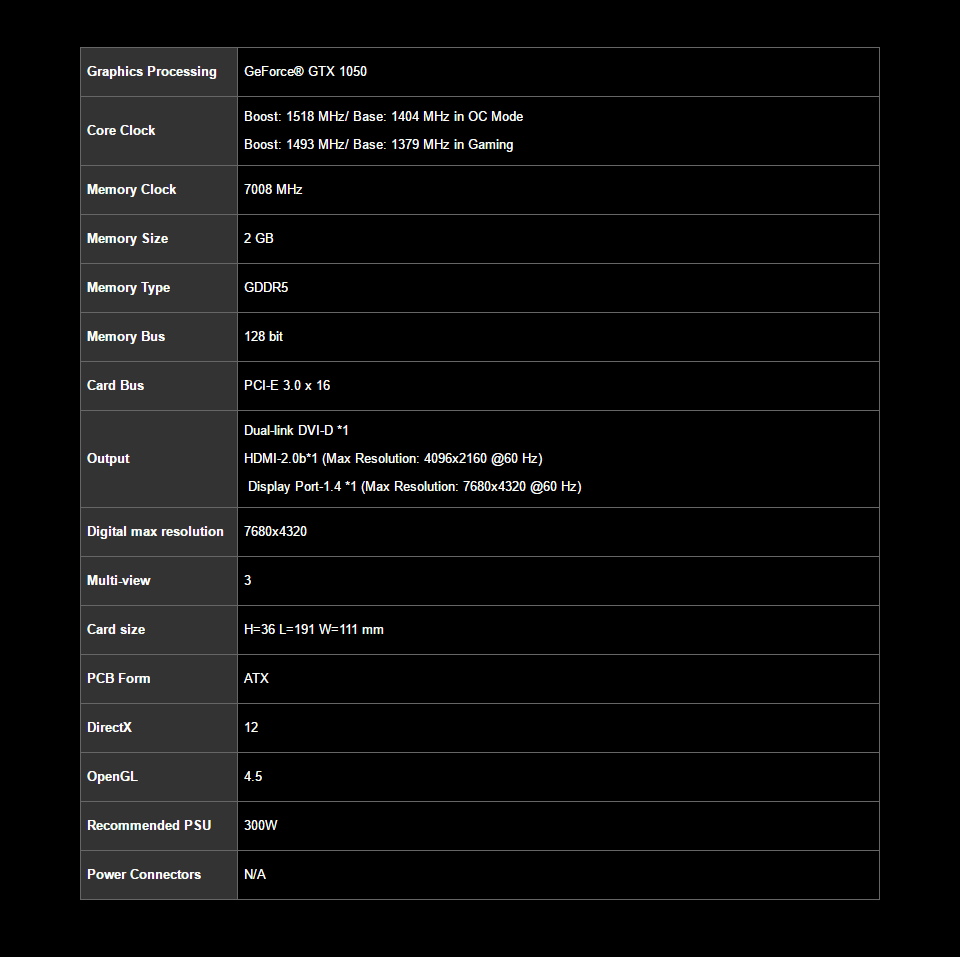Click the 'Multi-view' label
This screenshot has width=960, height=957.
(x=118, y=581)
